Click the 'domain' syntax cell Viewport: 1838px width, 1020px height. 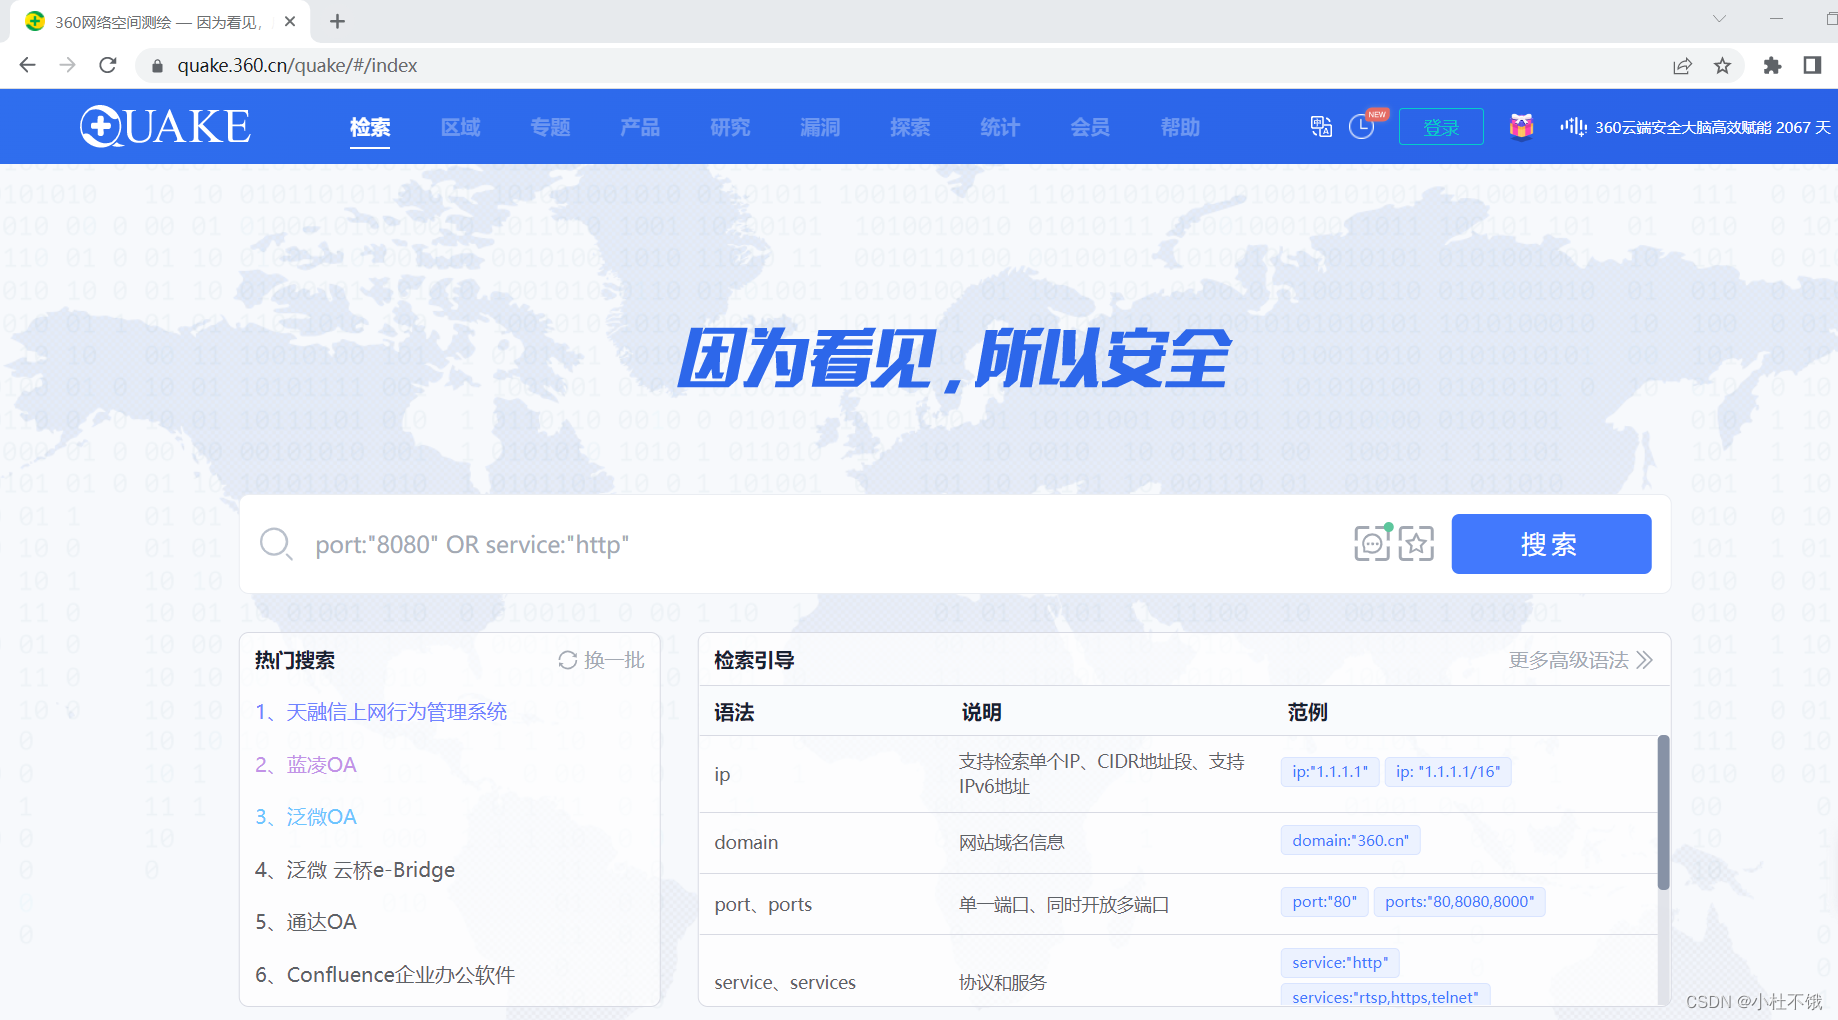pos(746,843)
